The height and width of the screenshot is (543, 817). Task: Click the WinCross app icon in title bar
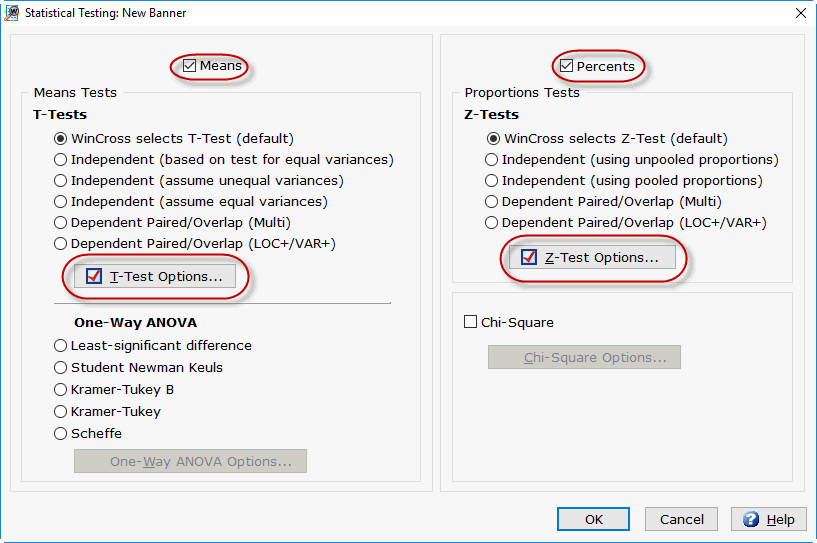[x=11, y=13]
